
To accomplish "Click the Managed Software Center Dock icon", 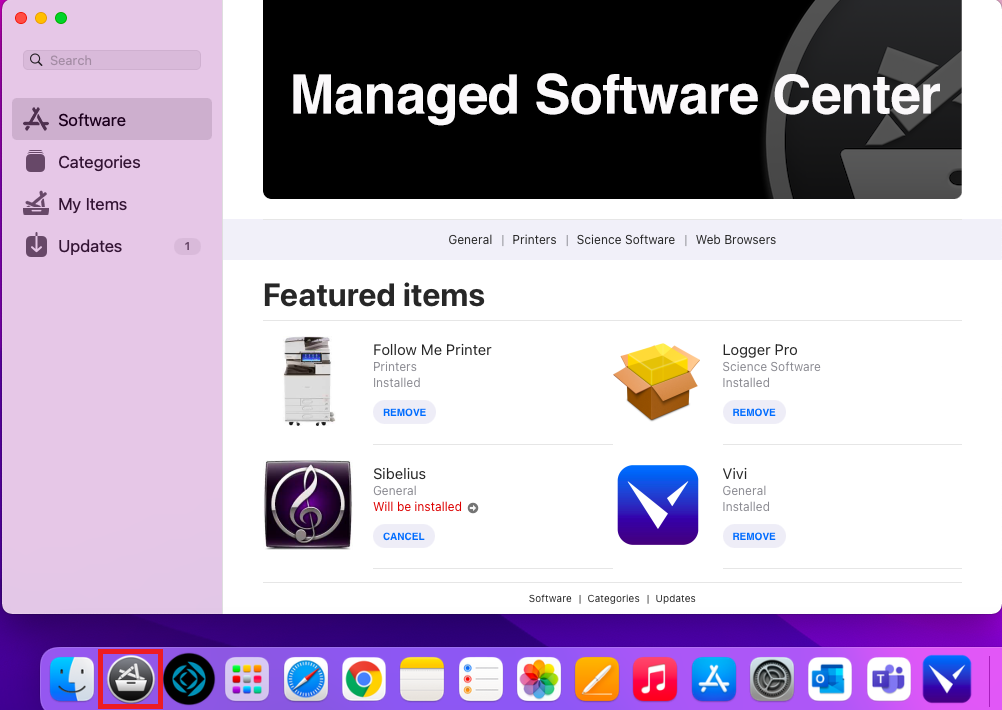I will 130,678.
